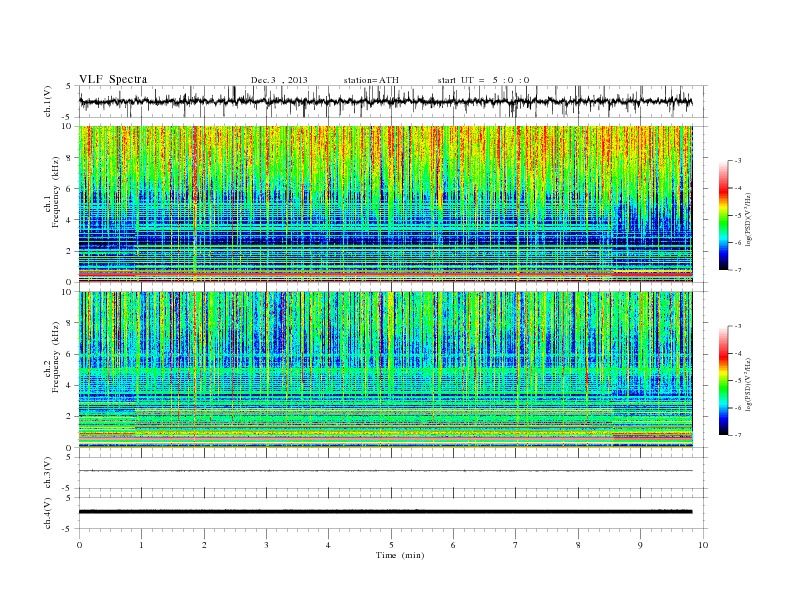Viewport: 792px width, 612px height.
Task: Click the "7" tick on the time axis
Action: (x=516, y=545)
